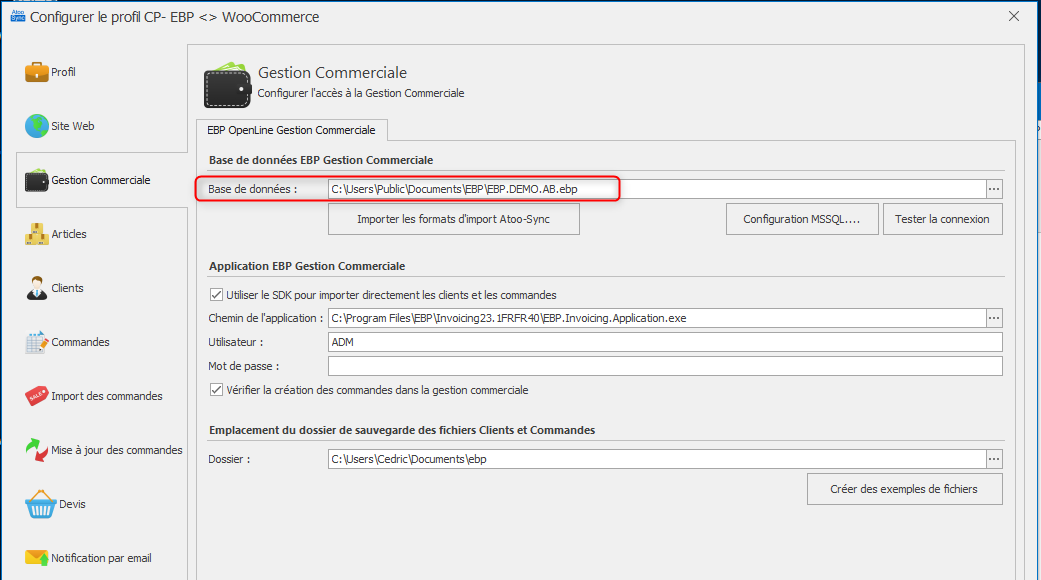Click the Mot de passe field
This screenshot has width=1041, height=580.
pos(665,366)
